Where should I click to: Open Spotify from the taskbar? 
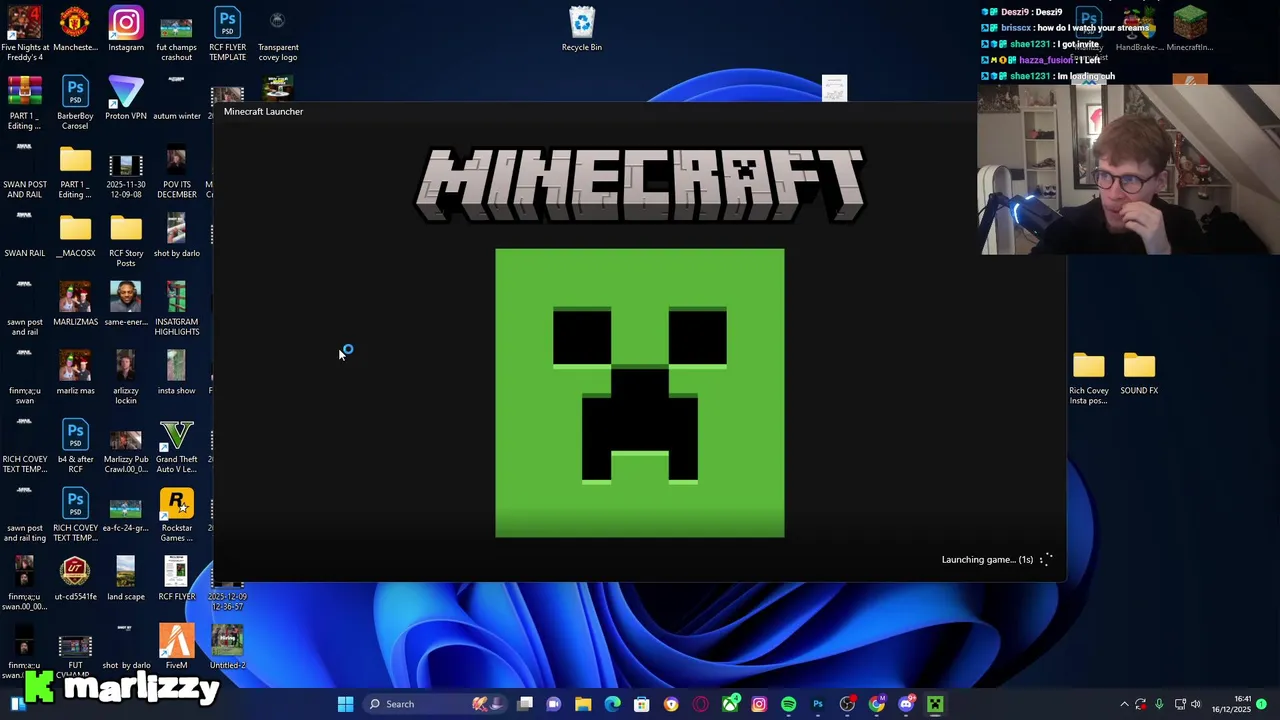click(788, 704)
